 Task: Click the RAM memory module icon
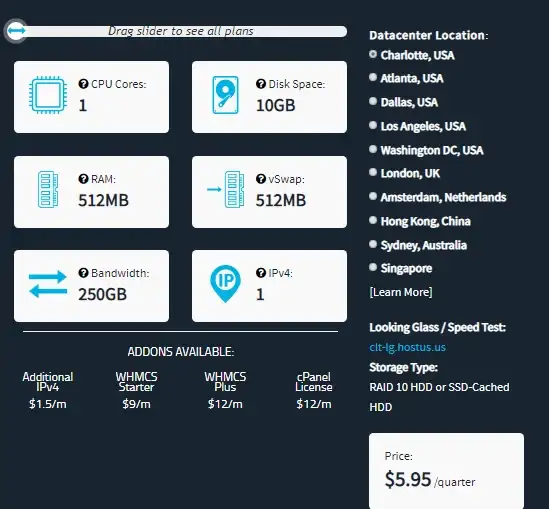(x=48, y=189)
